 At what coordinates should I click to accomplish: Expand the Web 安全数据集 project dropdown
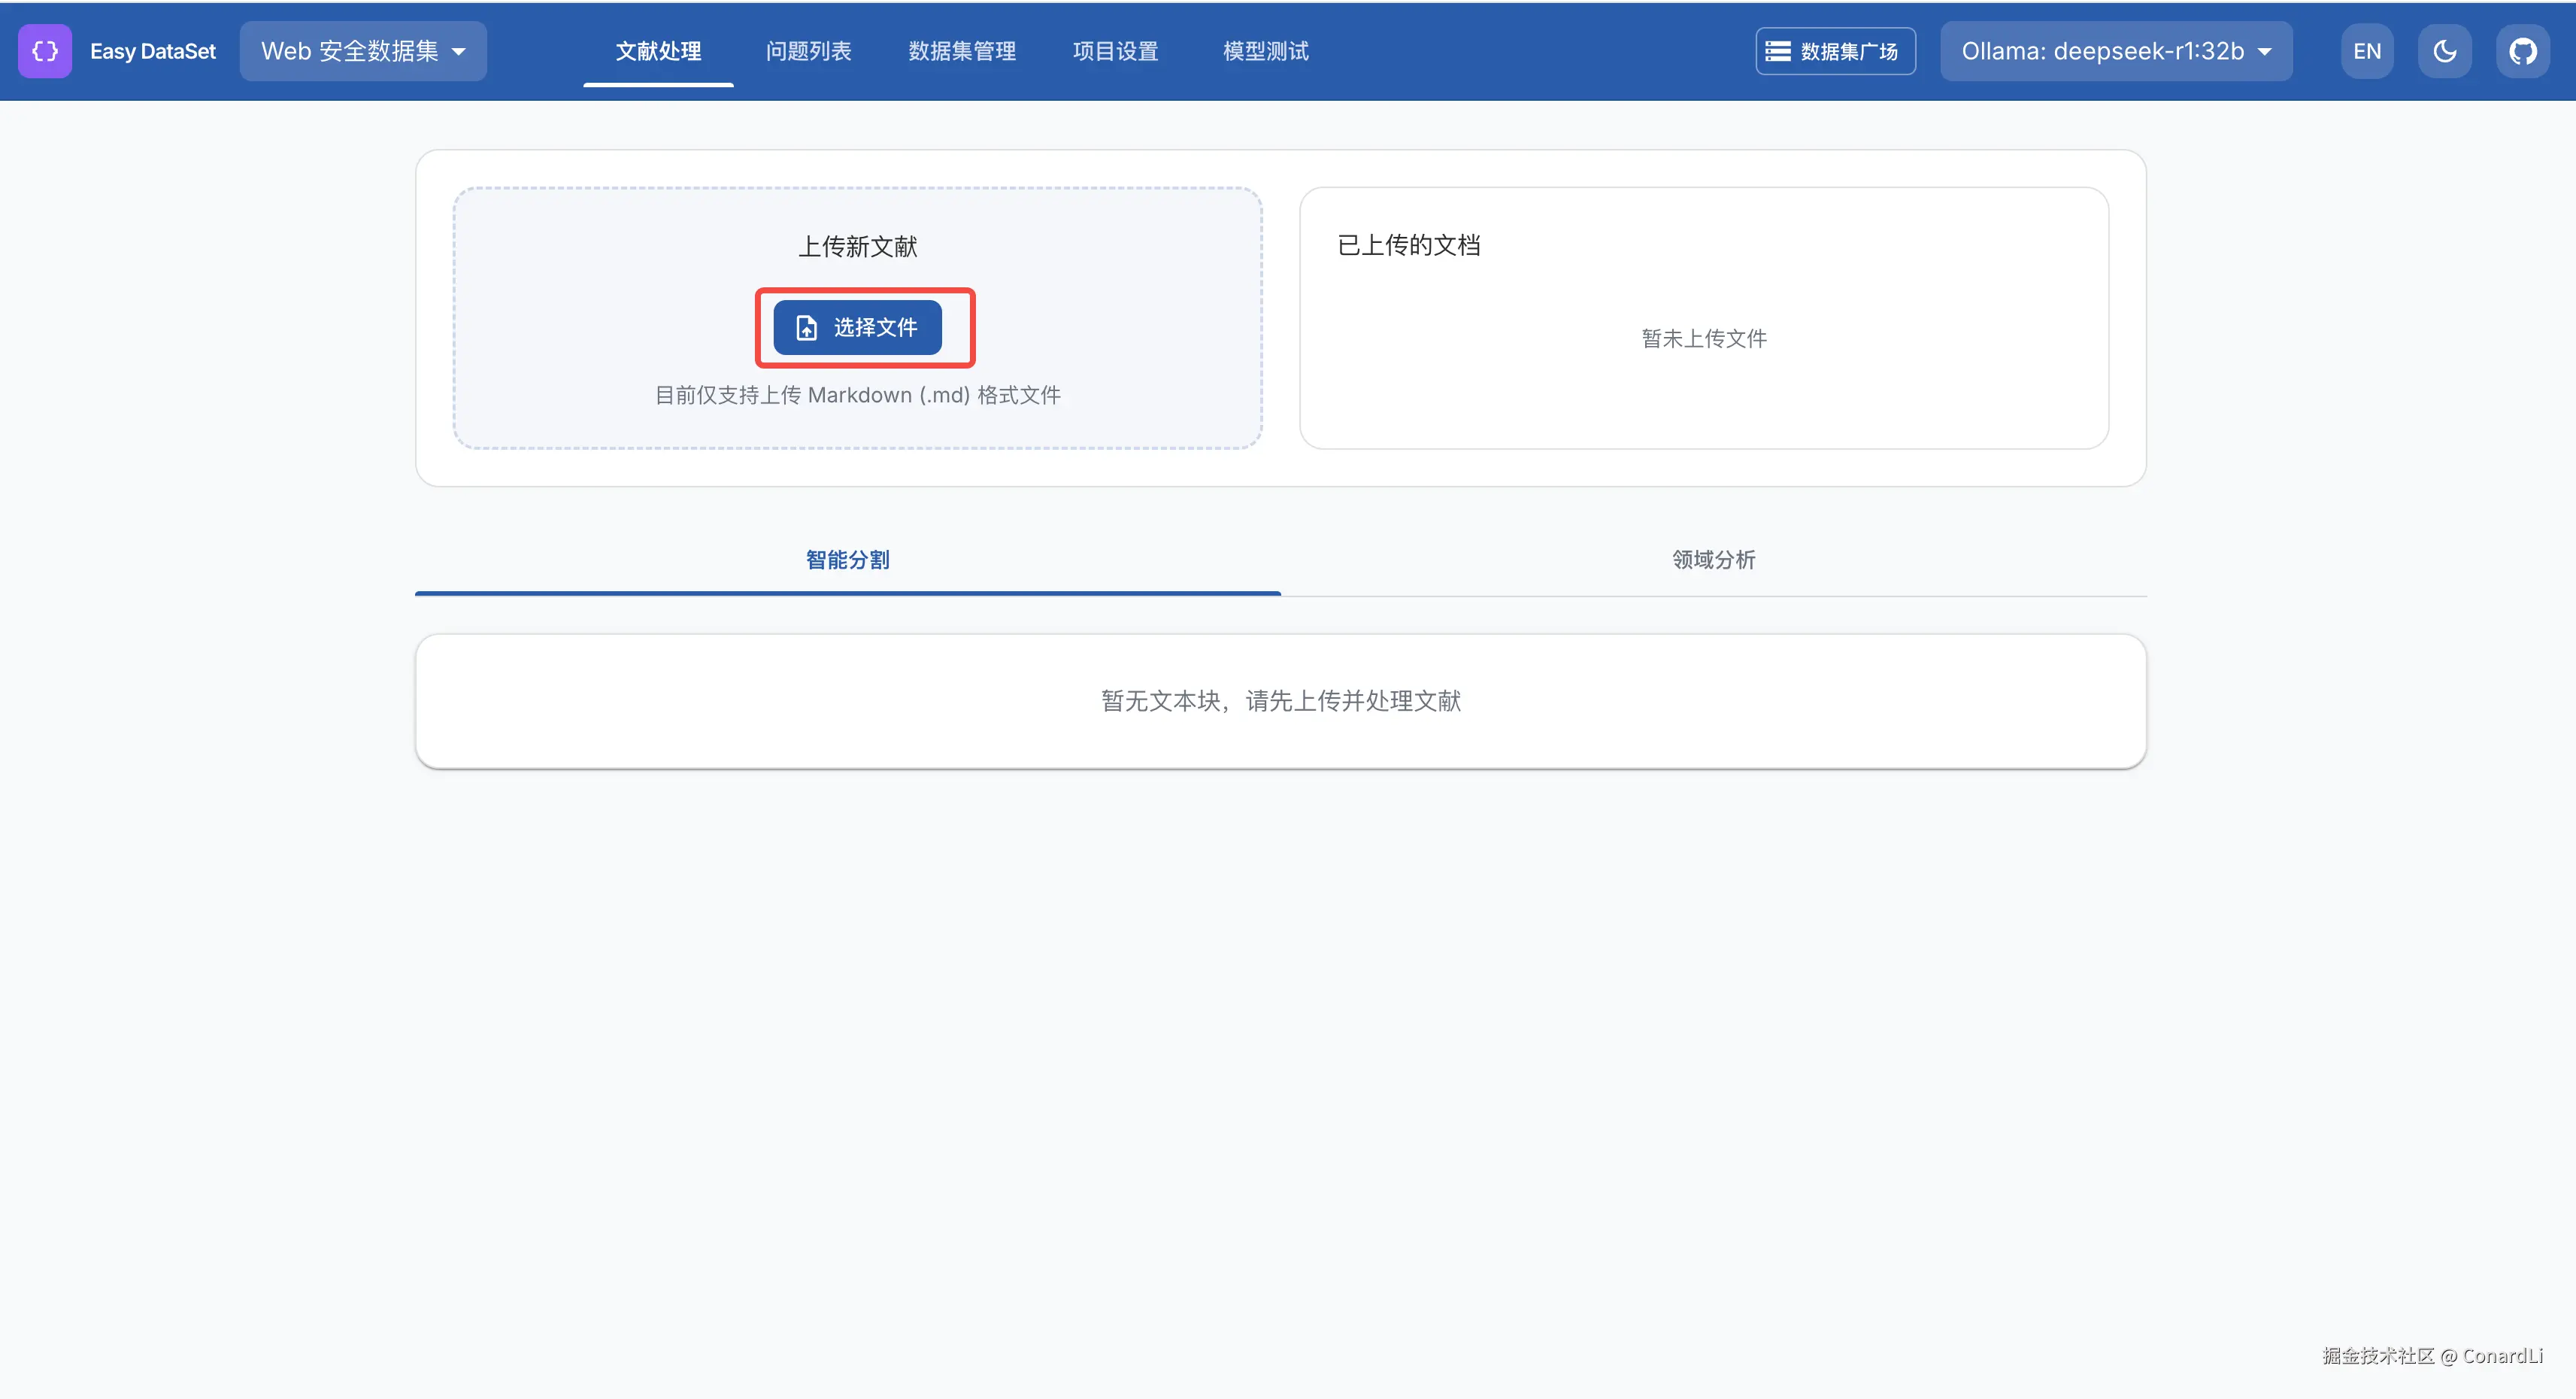(x=363, y=51)
